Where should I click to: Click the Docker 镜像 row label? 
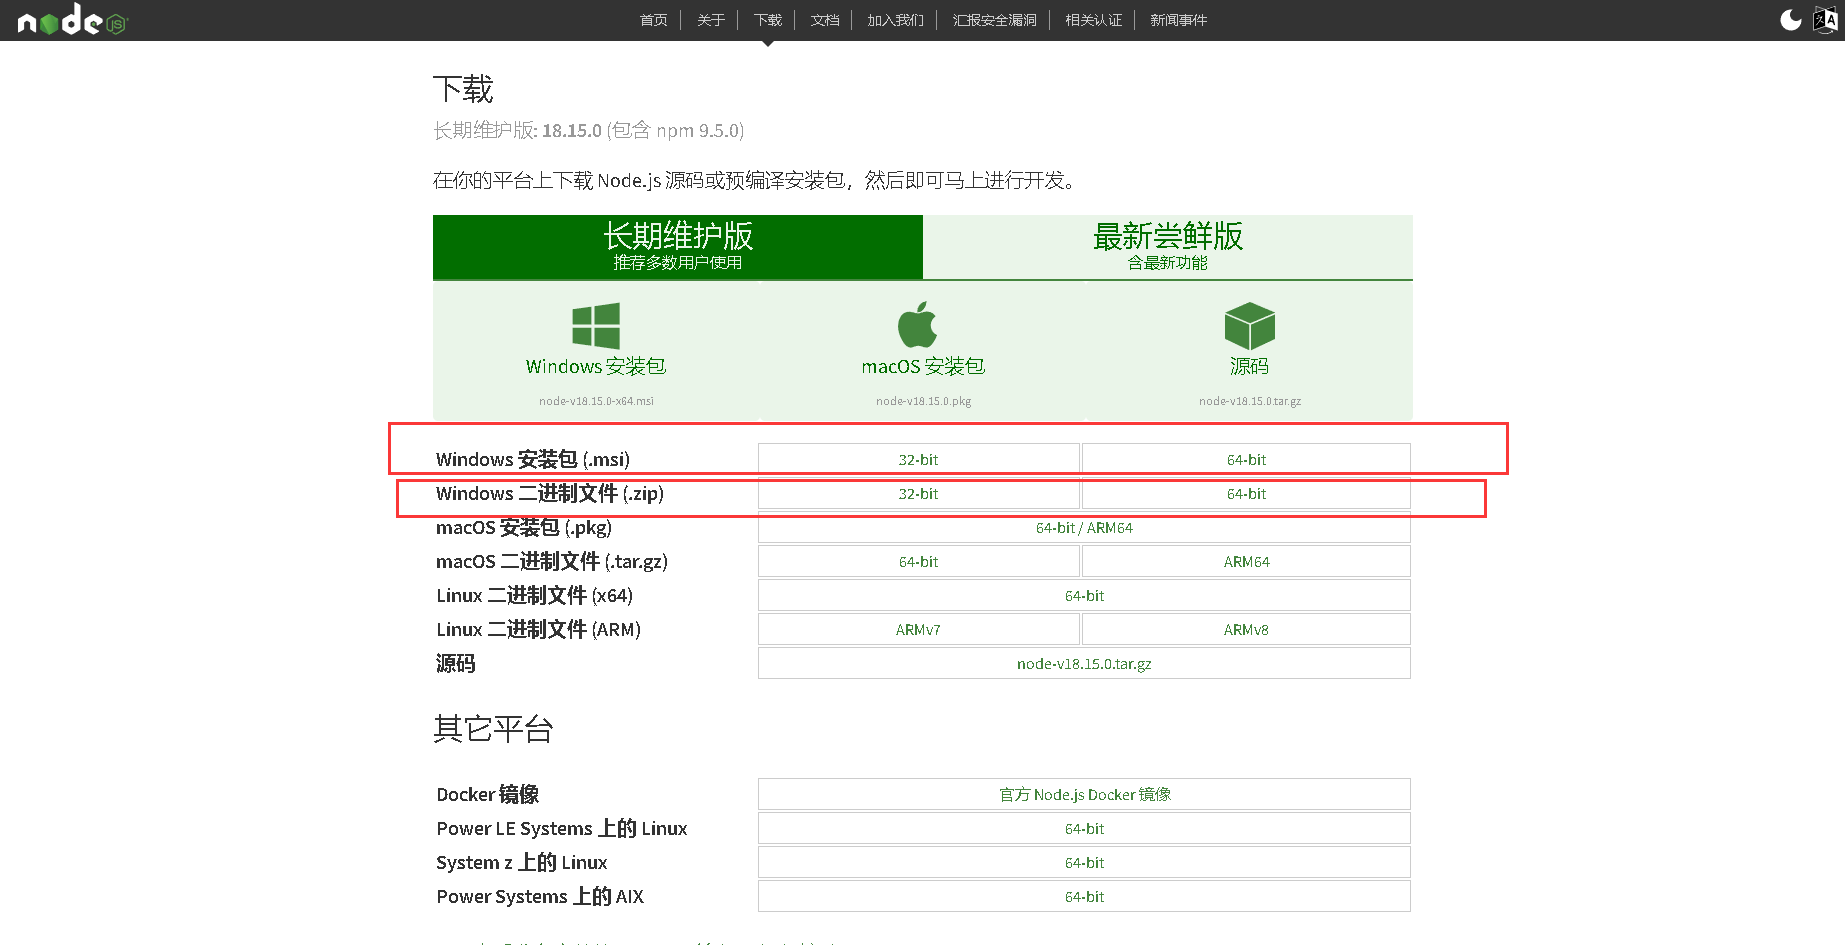[x=488, y=795]
